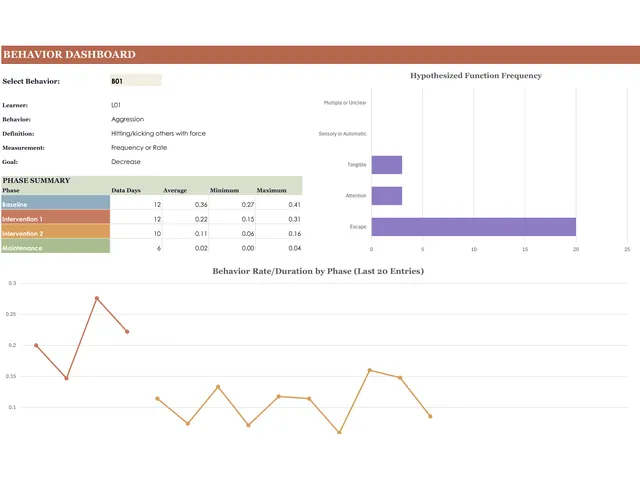Image resolution: width=640 pixels, height=480 pixels.
Task: Select the learner value L01
Action: pos(116,105)
